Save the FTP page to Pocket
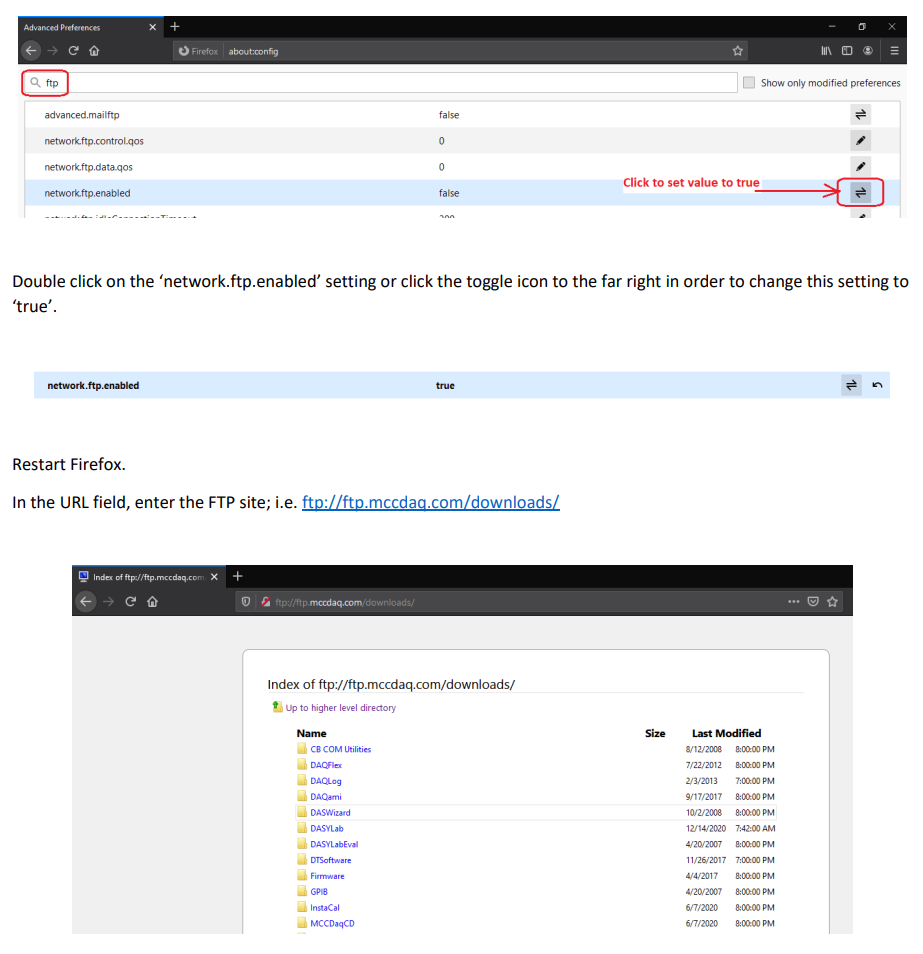Viewport: 923px width, 954px height. (x=813, y=602)
